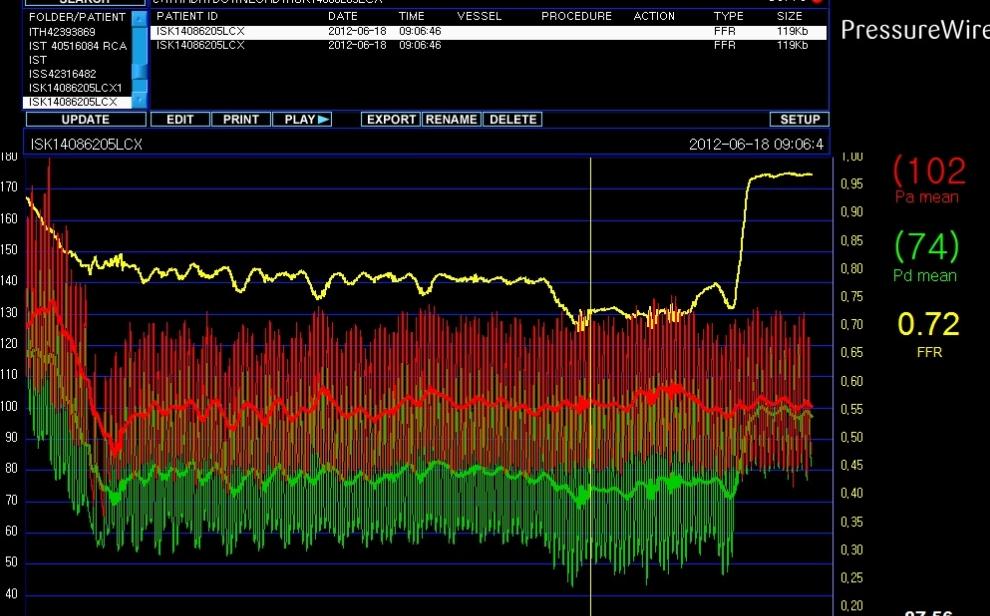Click the folder list scroll-up arrow
The height and width of the screenshot is (616, 990).
pos(140,18)
